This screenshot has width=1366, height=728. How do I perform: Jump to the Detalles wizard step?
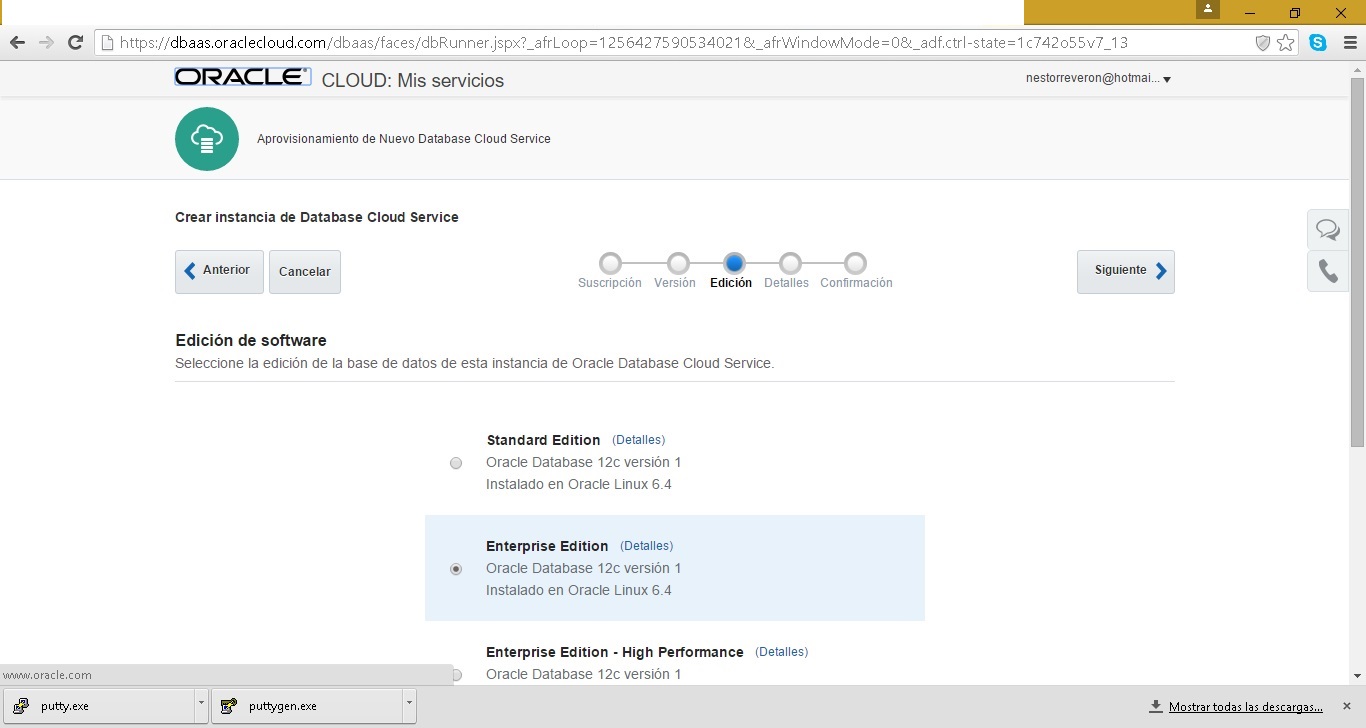pyautogui.click(x=790, y=264)
